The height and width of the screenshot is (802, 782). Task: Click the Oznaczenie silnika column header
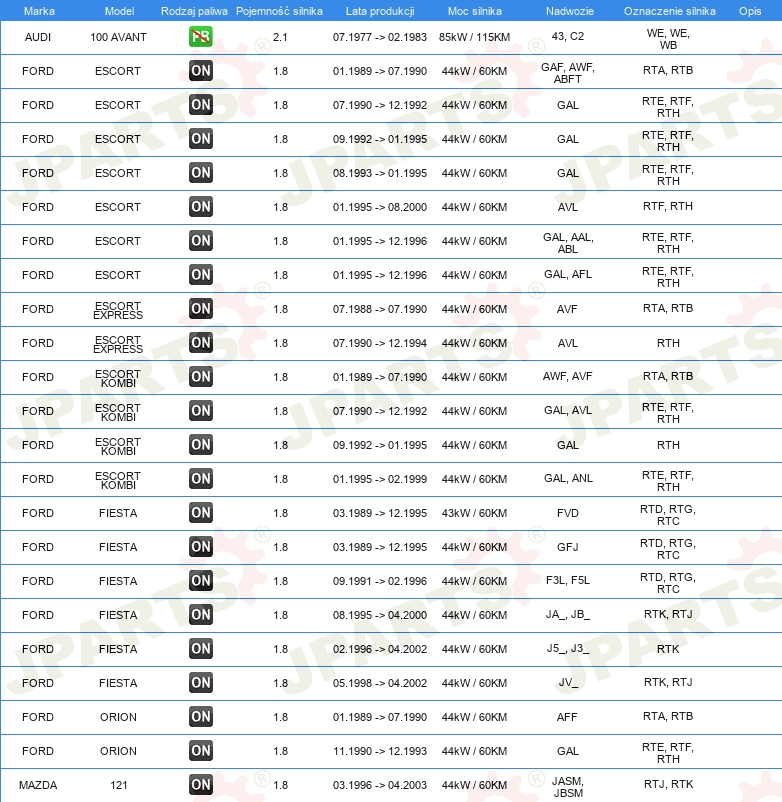(669, 11)
